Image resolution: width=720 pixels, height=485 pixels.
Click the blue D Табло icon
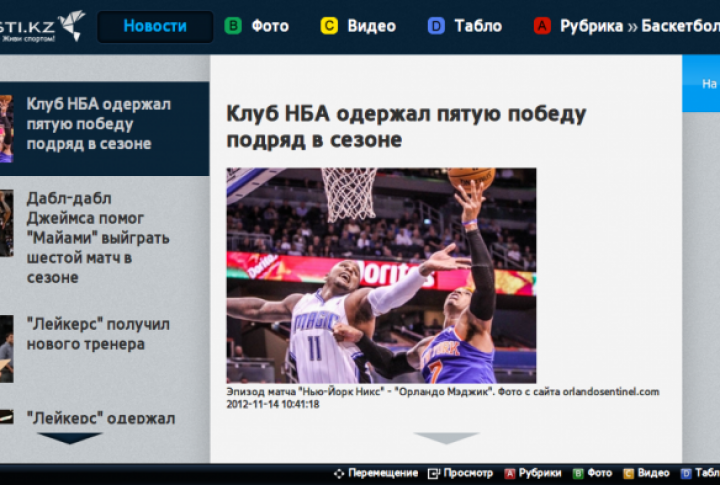(x=436, y=26)
